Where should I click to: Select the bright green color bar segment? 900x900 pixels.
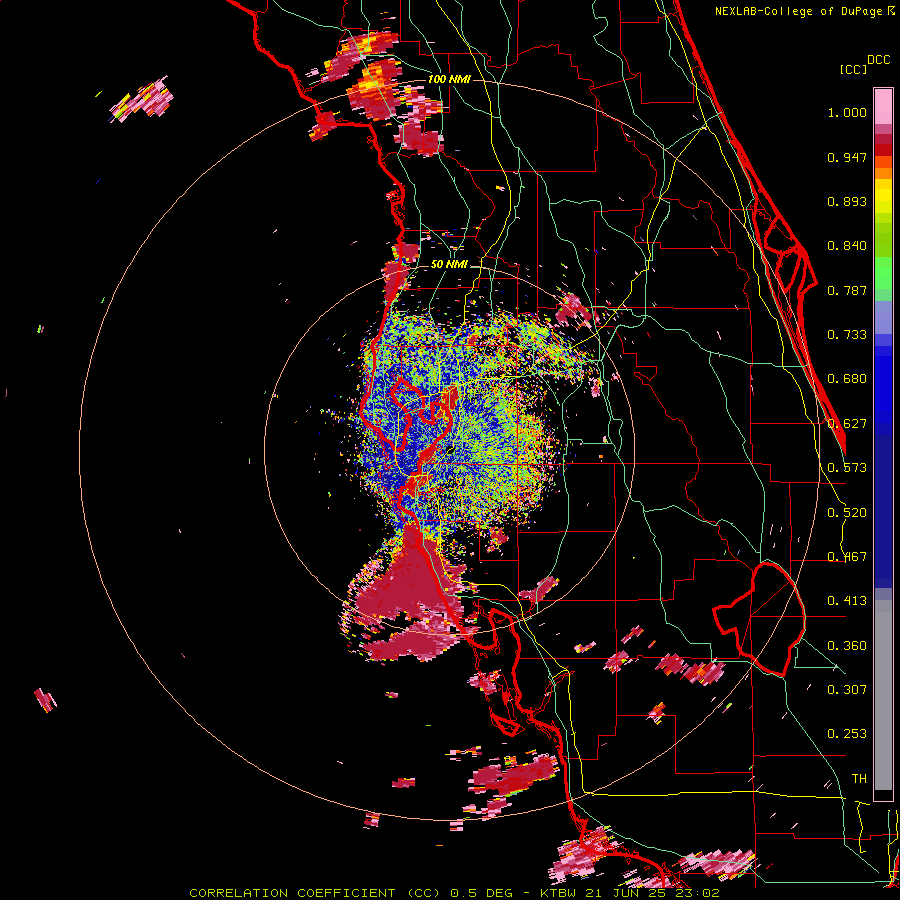(x=883, y=272)
